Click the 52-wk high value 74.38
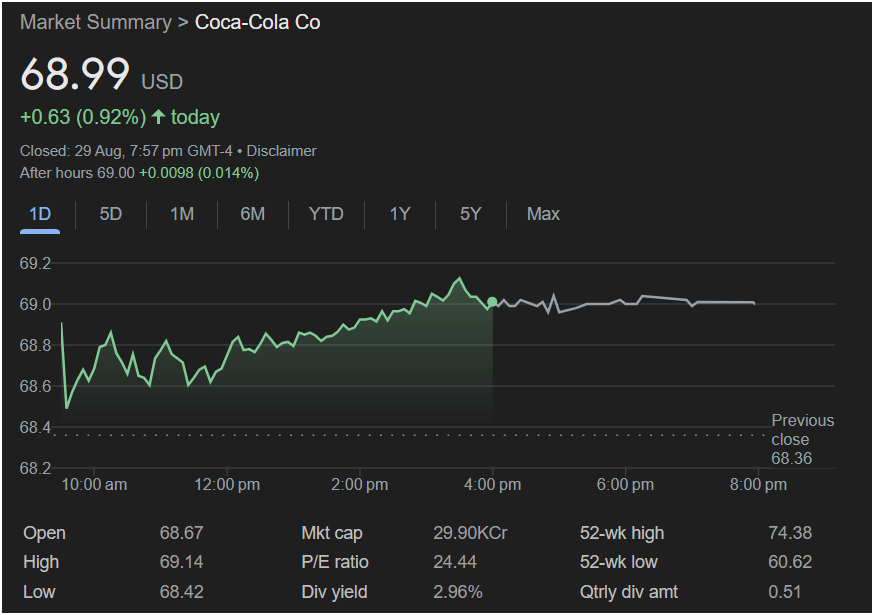Image resolution: width=874 pixels, height=615 pixels. [x=789, y=533]
